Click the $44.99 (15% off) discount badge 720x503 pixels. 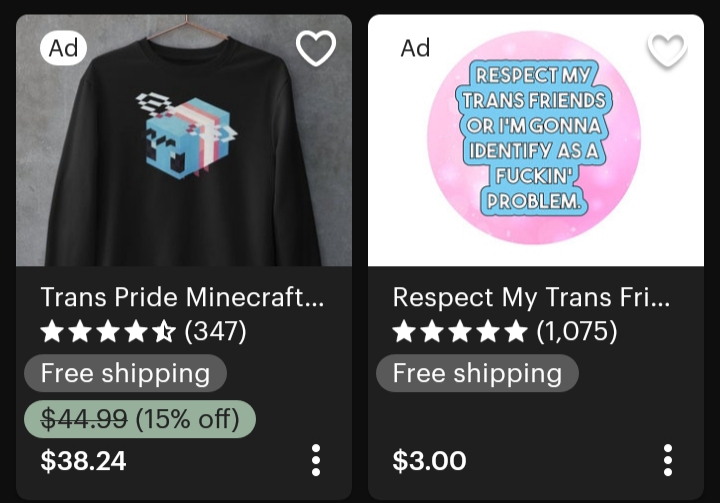tap(140, 419)
